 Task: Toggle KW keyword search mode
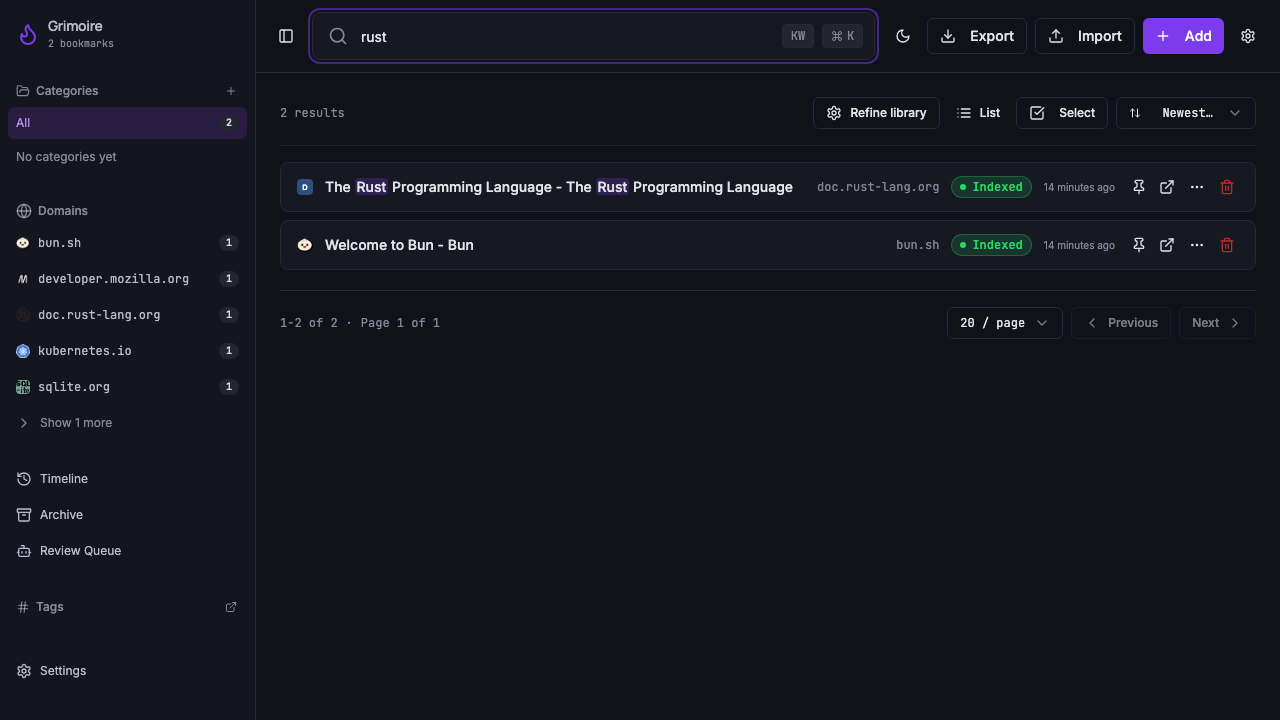click(x=798, y=36)
